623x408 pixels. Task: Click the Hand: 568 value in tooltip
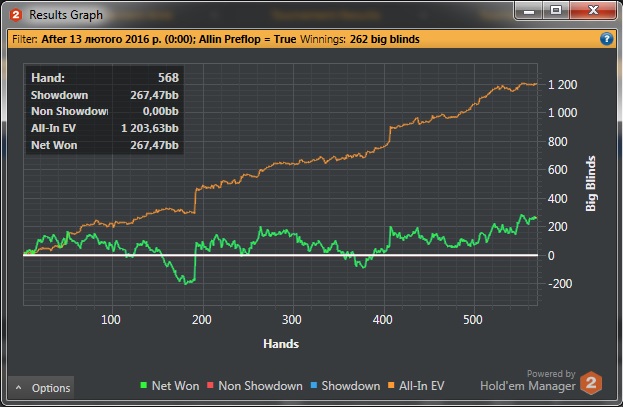pos(168,77)
